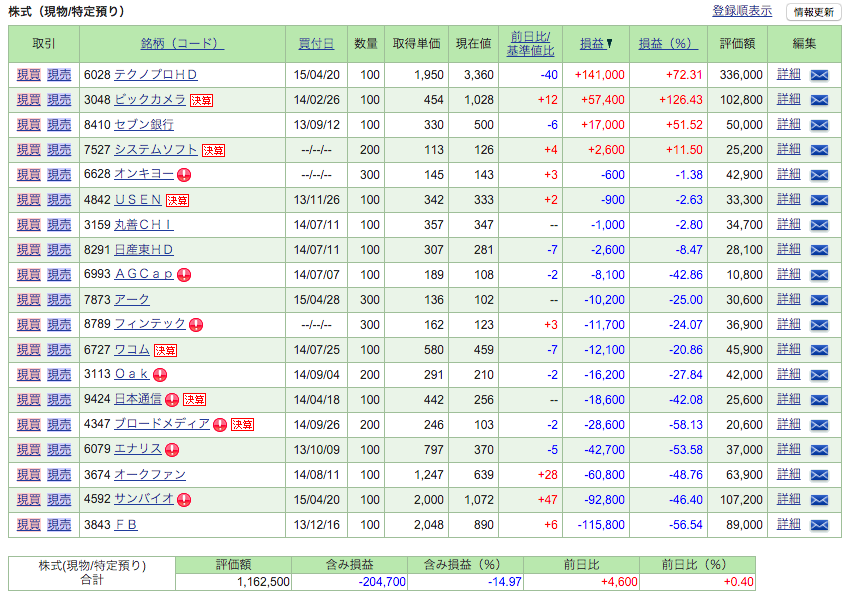Click 決算 badge next to USEN
Screen dimensions: 851x600
(177, 200)
